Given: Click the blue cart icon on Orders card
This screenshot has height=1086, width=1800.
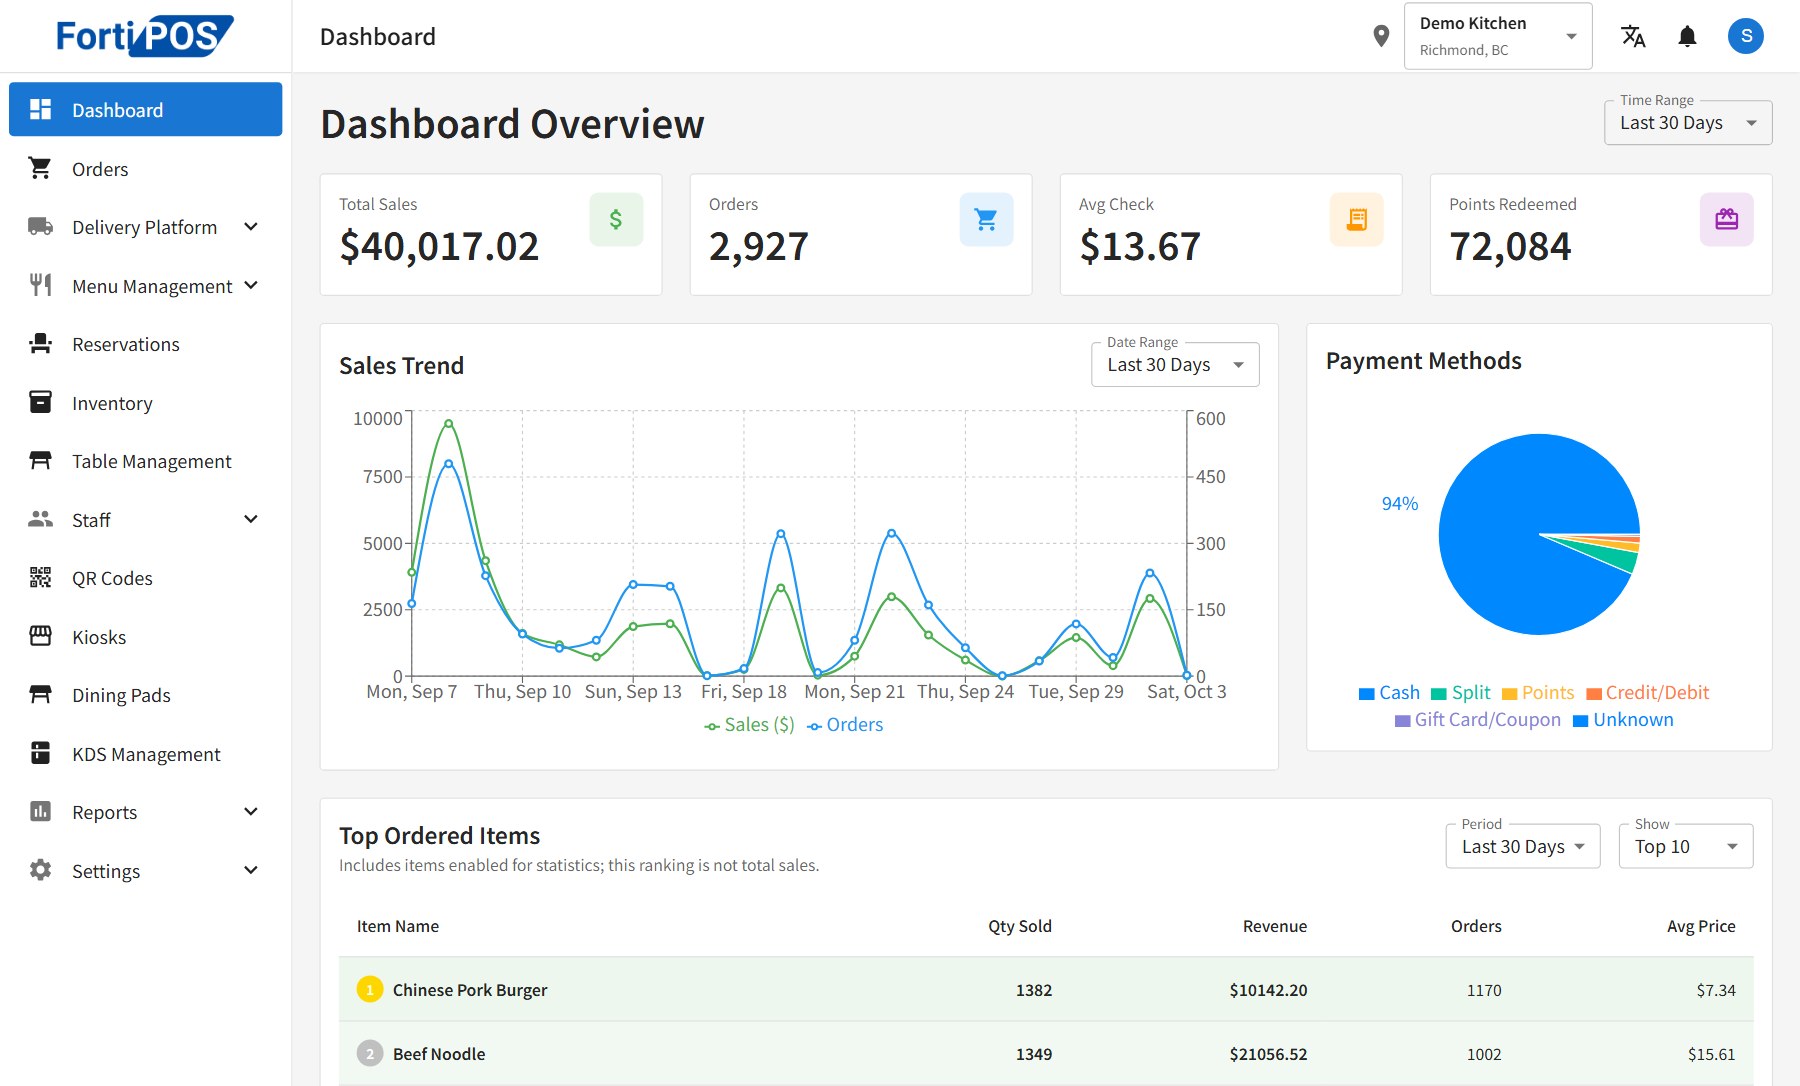Looking at the screenshot, I should click(986, 219).
